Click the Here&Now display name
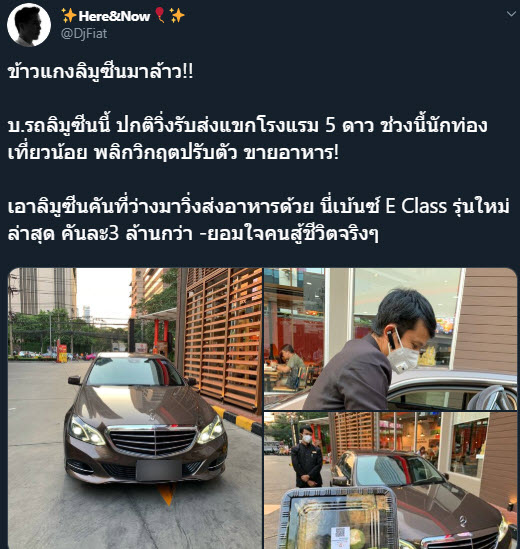 coord(114,16)
